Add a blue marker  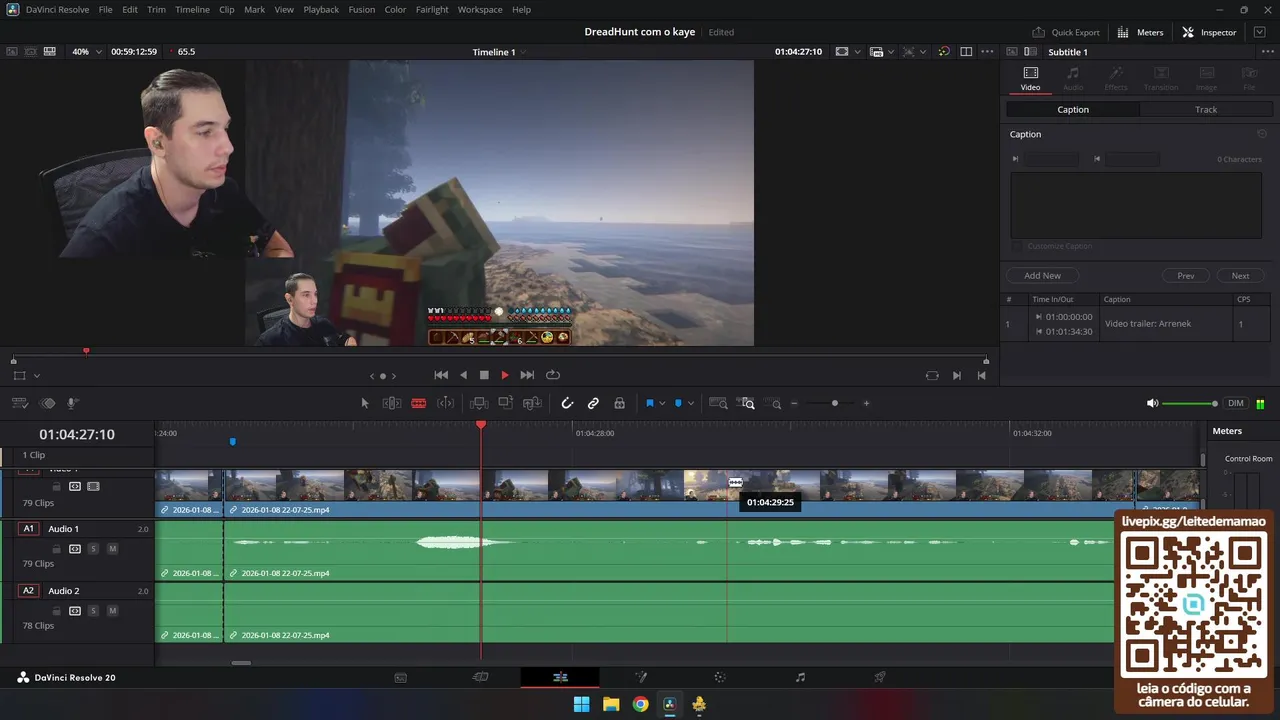[678, 403]
